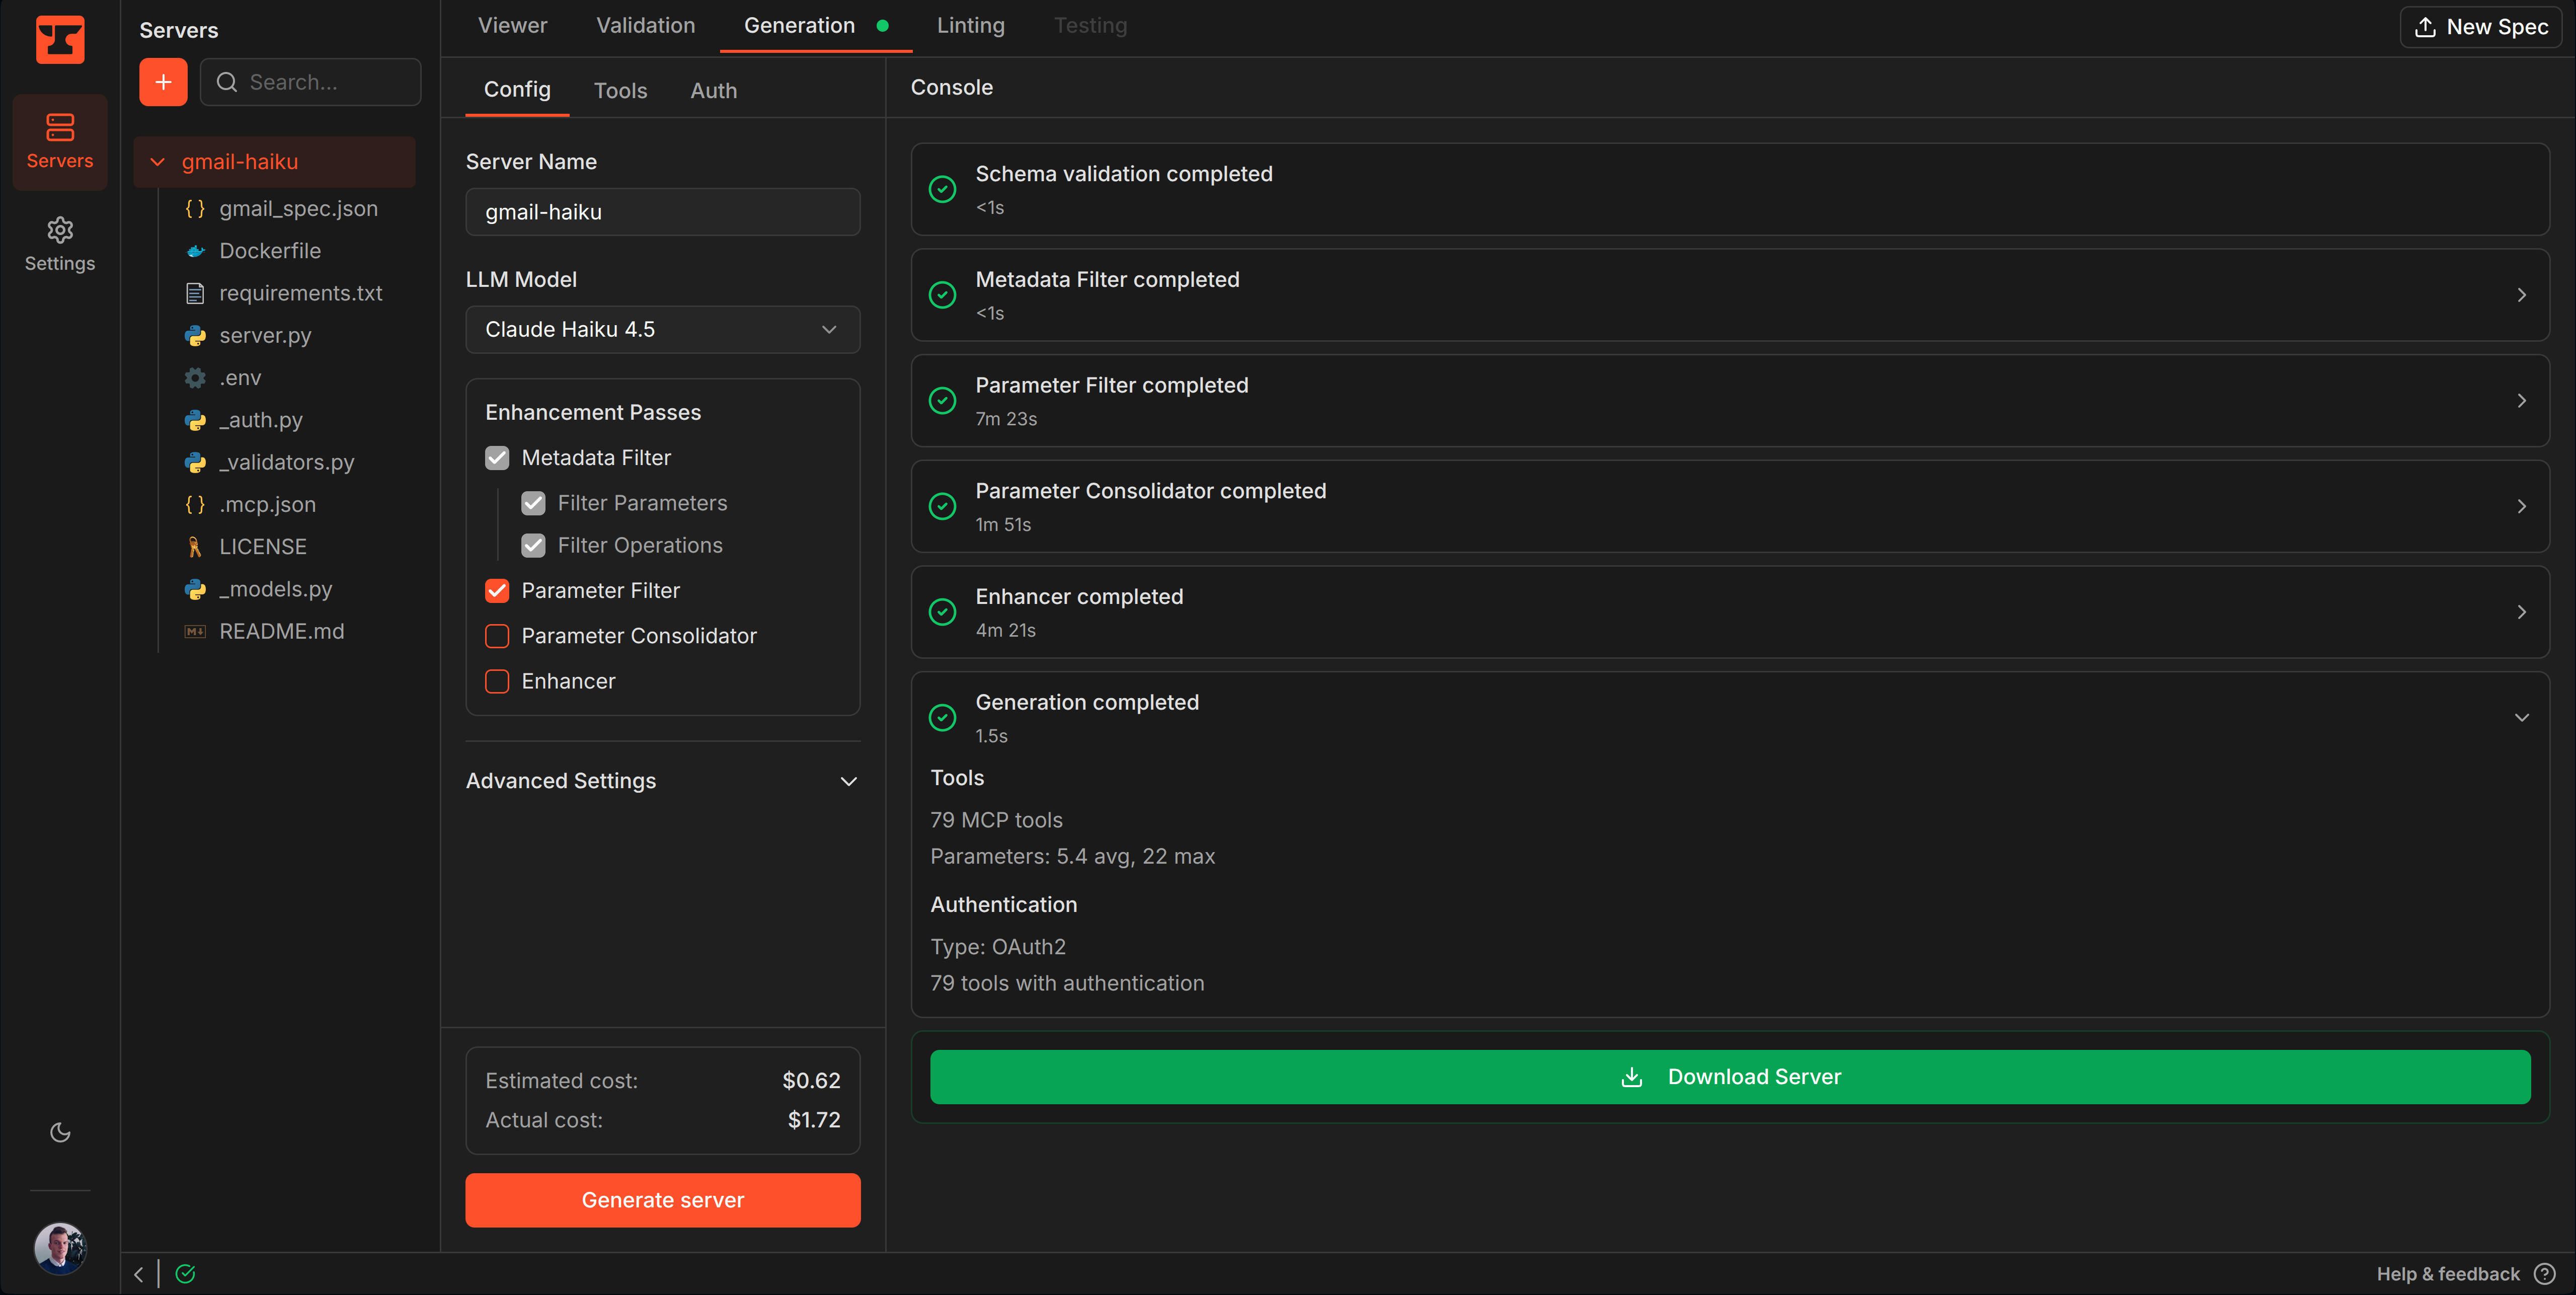The height and width of the screenshot is (1295, 2576).
Task: Open gmail_spec.json file
Action: coord(298,209)
